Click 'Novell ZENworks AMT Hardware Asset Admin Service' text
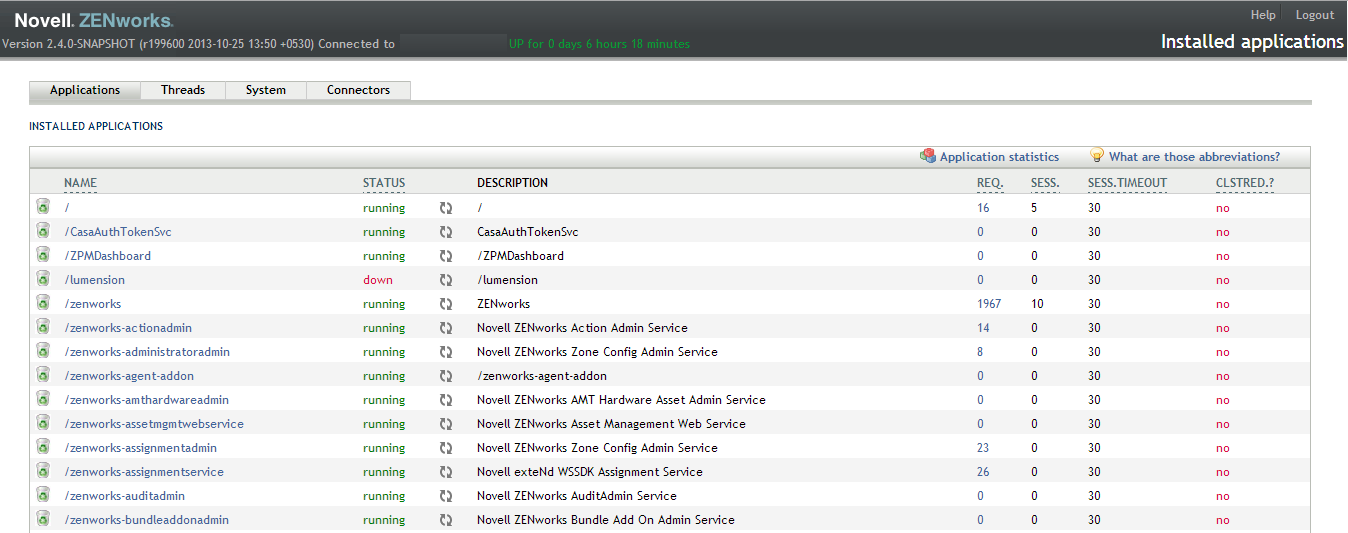 pos(621,400)
